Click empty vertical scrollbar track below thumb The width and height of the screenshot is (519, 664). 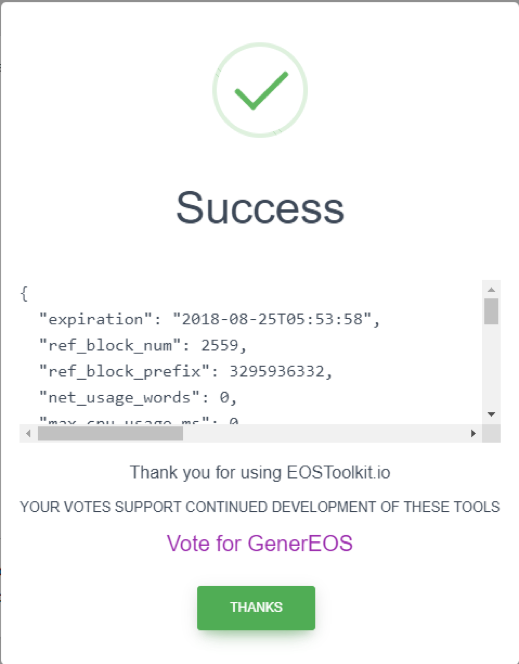click(x=491, y=365)
